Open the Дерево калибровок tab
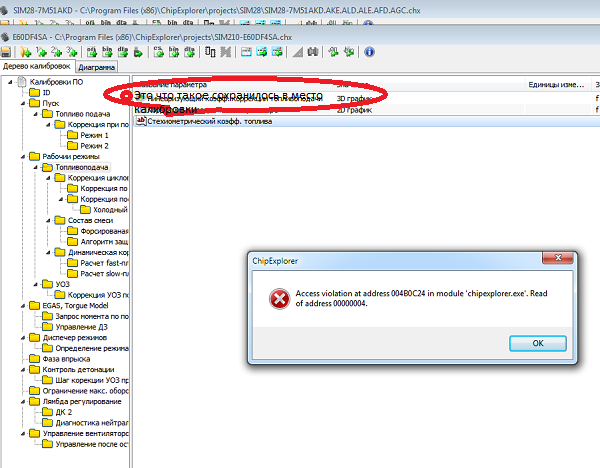Screen dimensions: 600x468 [38, 67]
